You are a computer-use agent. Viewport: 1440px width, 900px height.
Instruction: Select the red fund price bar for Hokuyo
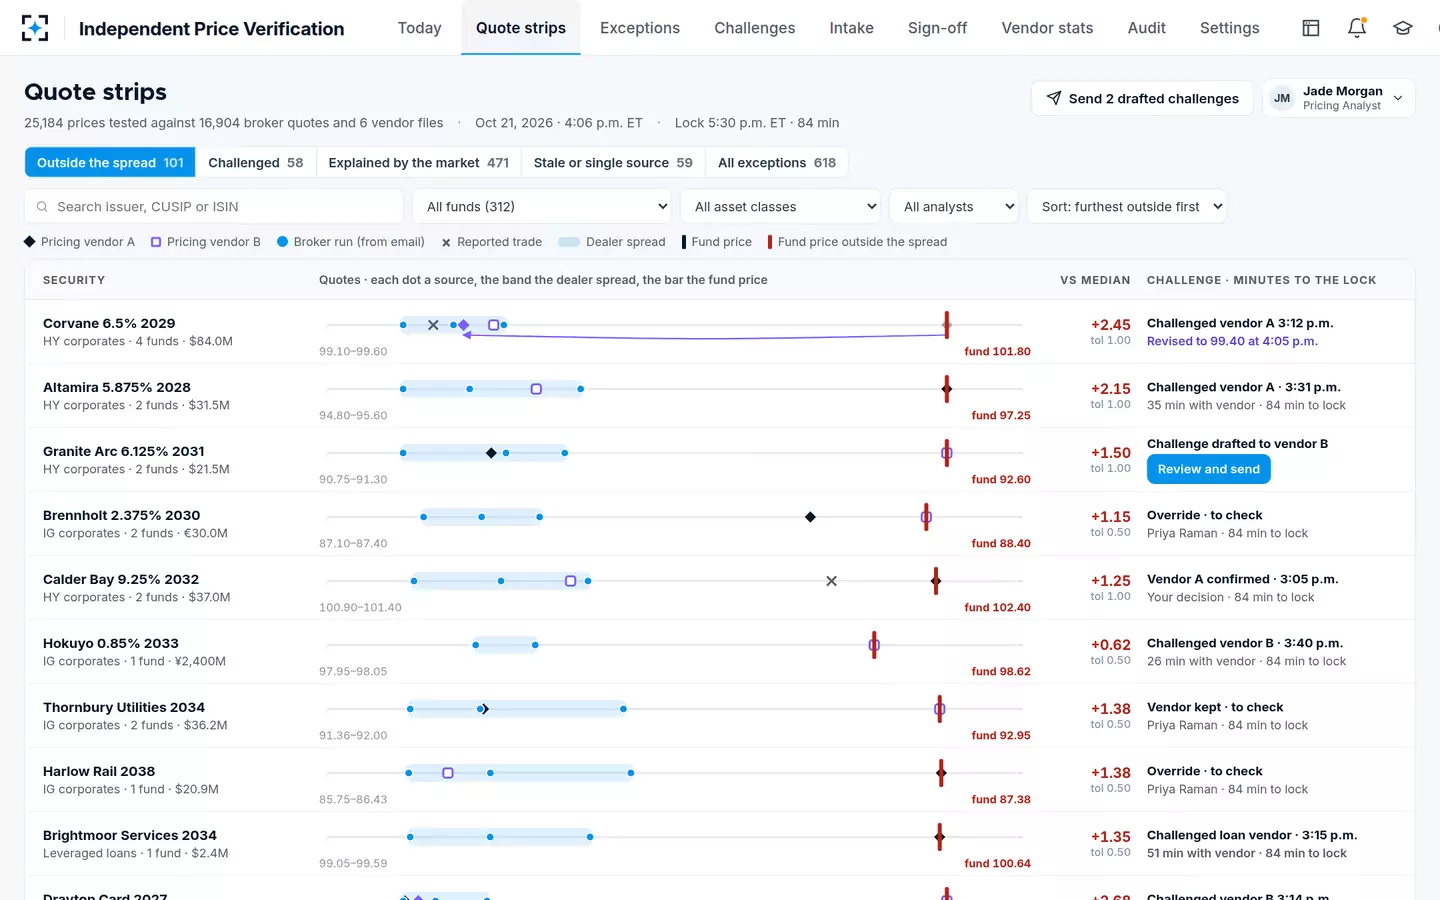pos(874,645)
